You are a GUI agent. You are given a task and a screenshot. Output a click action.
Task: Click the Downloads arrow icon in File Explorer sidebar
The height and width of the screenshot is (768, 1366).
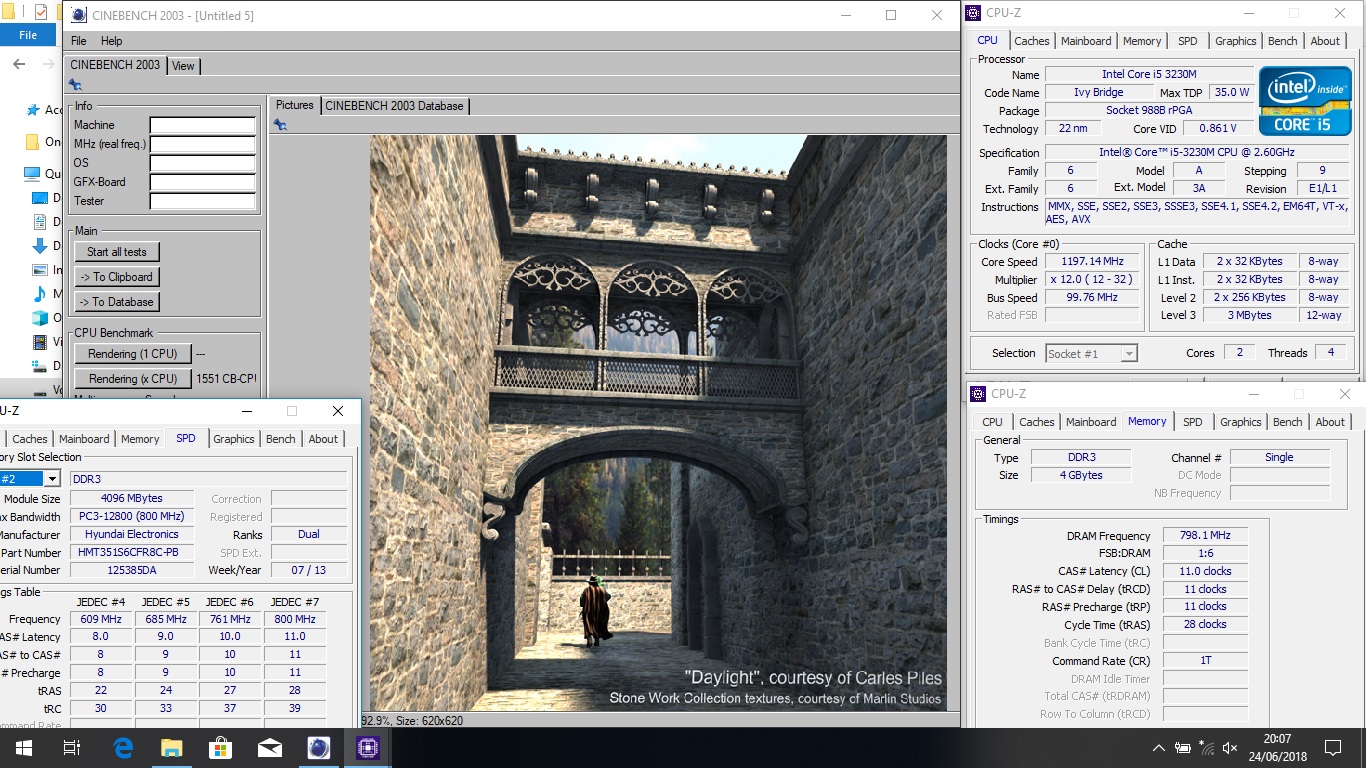(40, 246)
